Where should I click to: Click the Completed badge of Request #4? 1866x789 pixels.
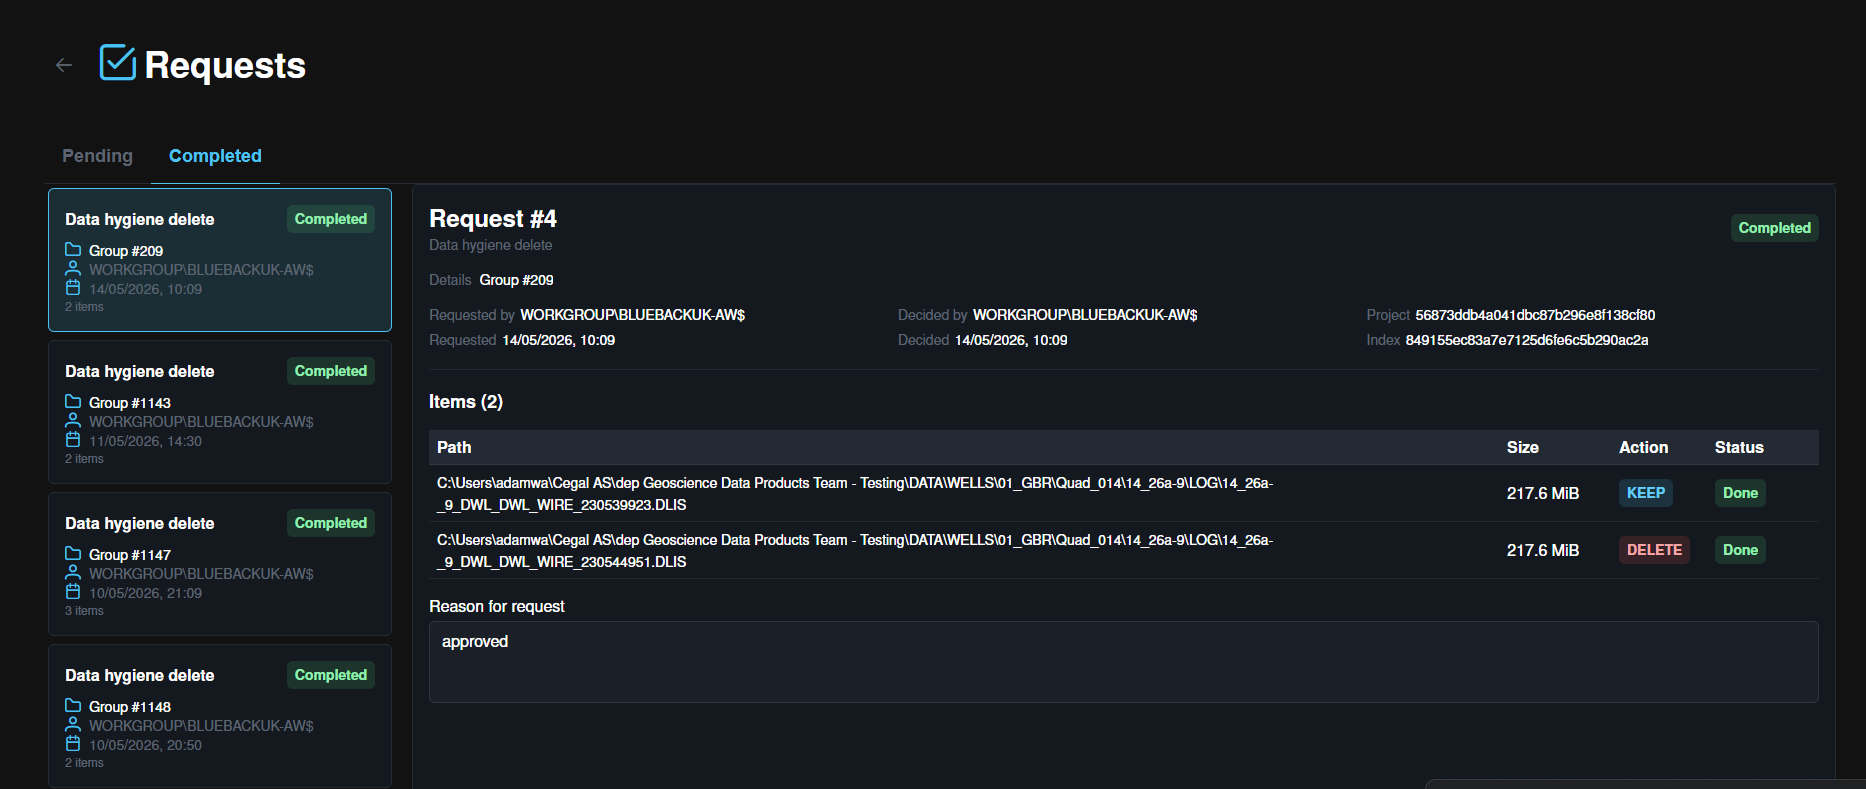click(1774, 228)
